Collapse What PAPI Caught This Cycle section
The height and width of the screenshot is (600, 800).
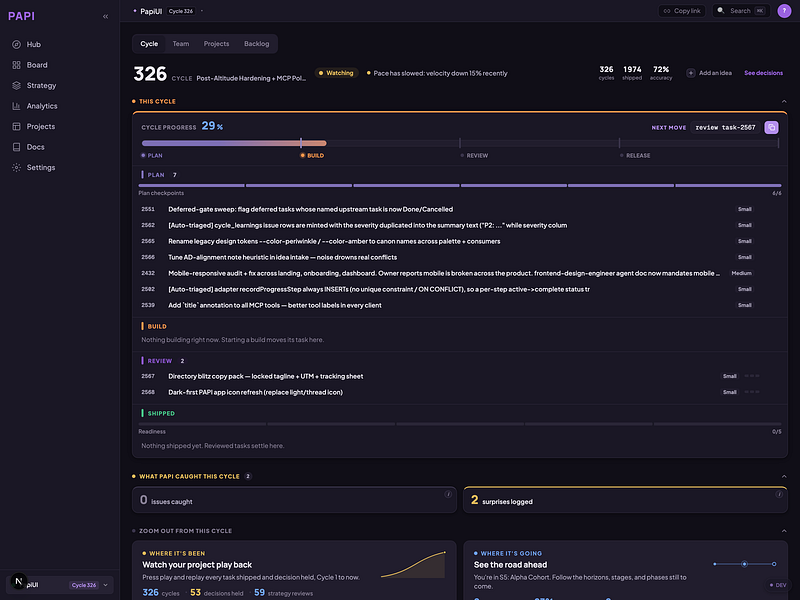(784, 476)
